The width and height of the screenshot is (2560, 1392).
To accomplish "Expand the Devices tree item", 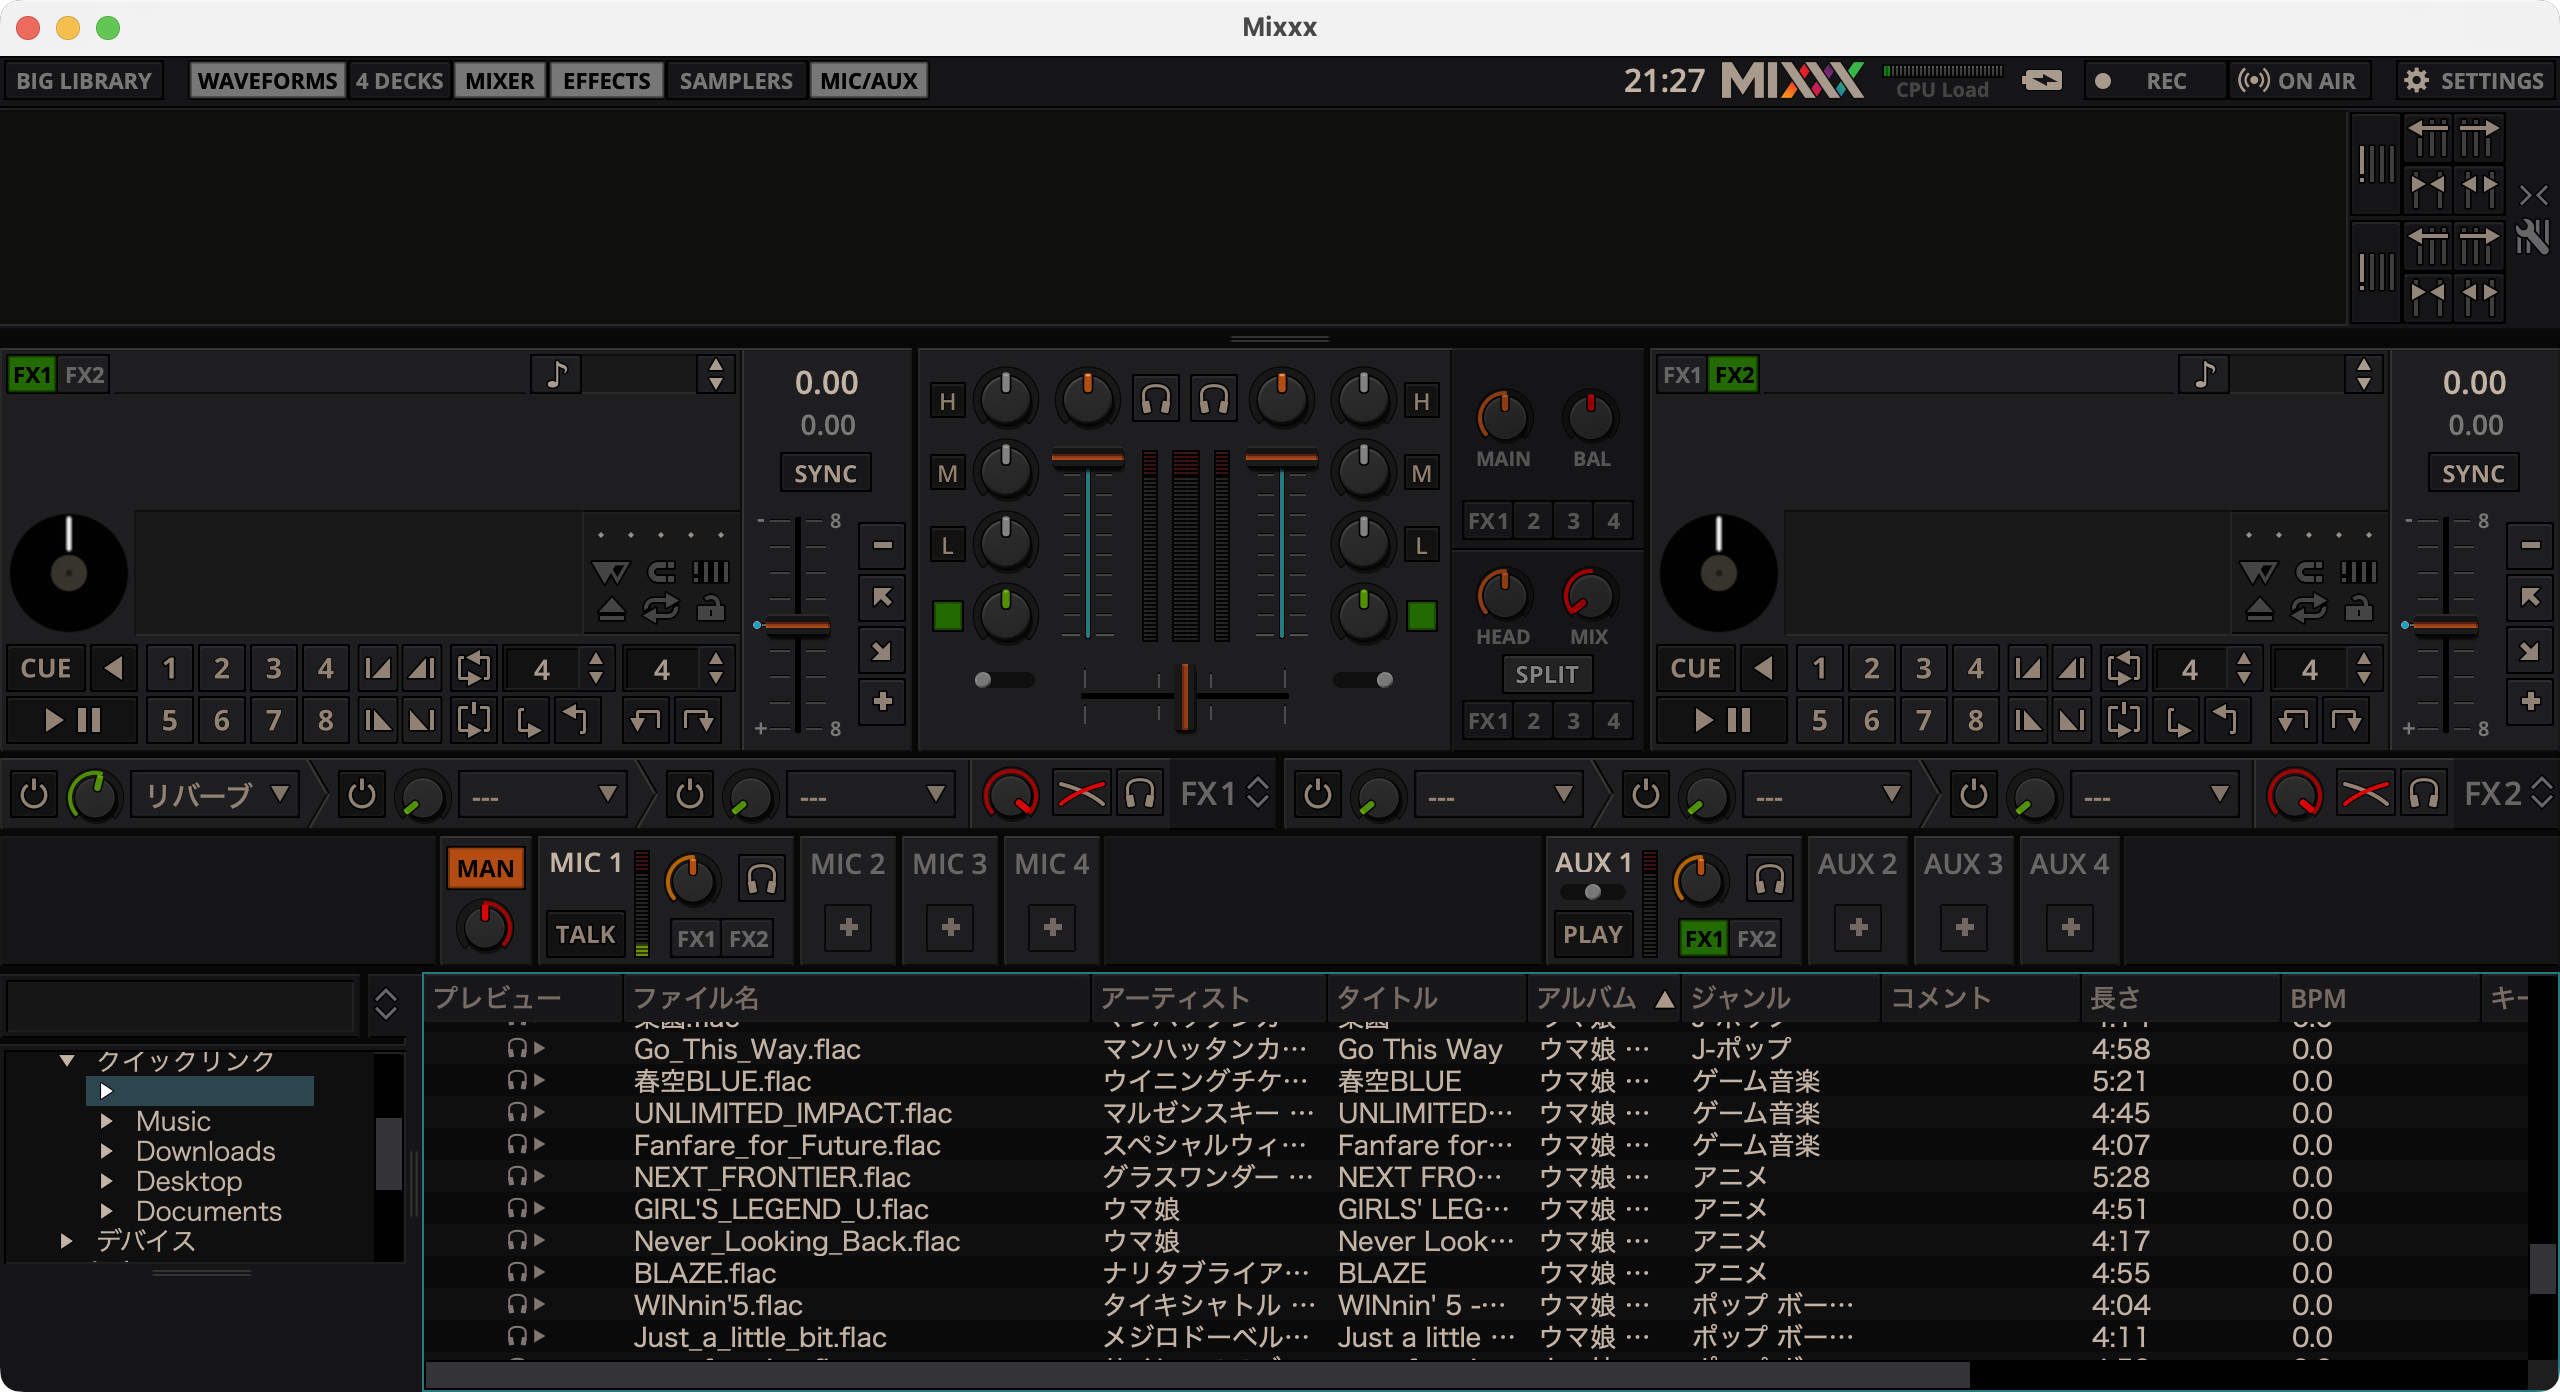I will [x=67, y=1241].
